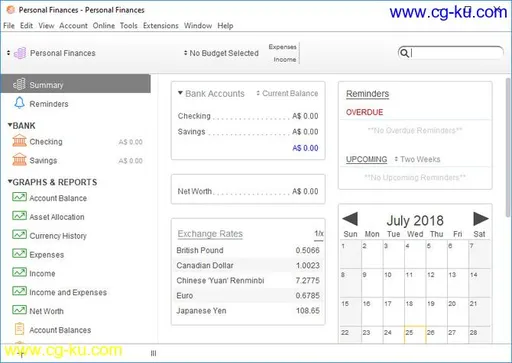Open the Account Balance graph icon

point(19,197)
